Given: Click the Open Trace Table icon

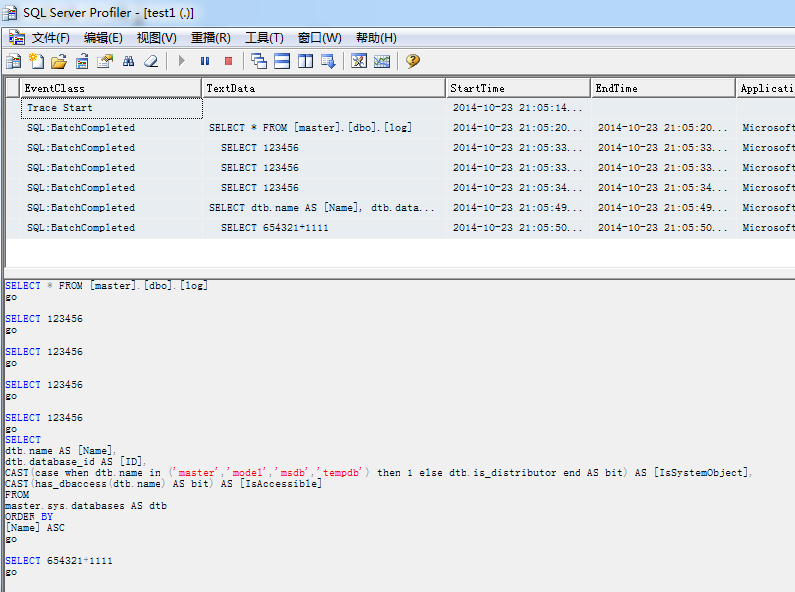Looking at the screenshot, I should pos(82,61).
